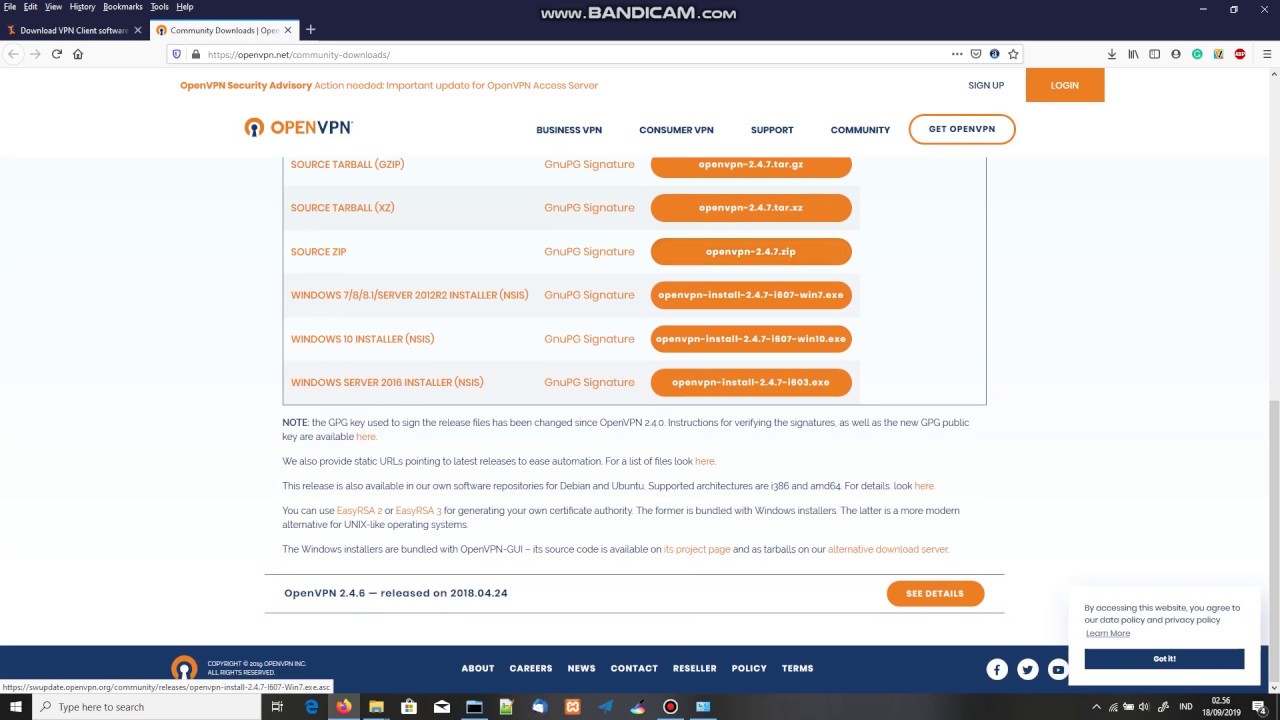Click the OpenVPN logo
Image resolution: width=1280 pixels, height=720 pixels.
point(298,127)
